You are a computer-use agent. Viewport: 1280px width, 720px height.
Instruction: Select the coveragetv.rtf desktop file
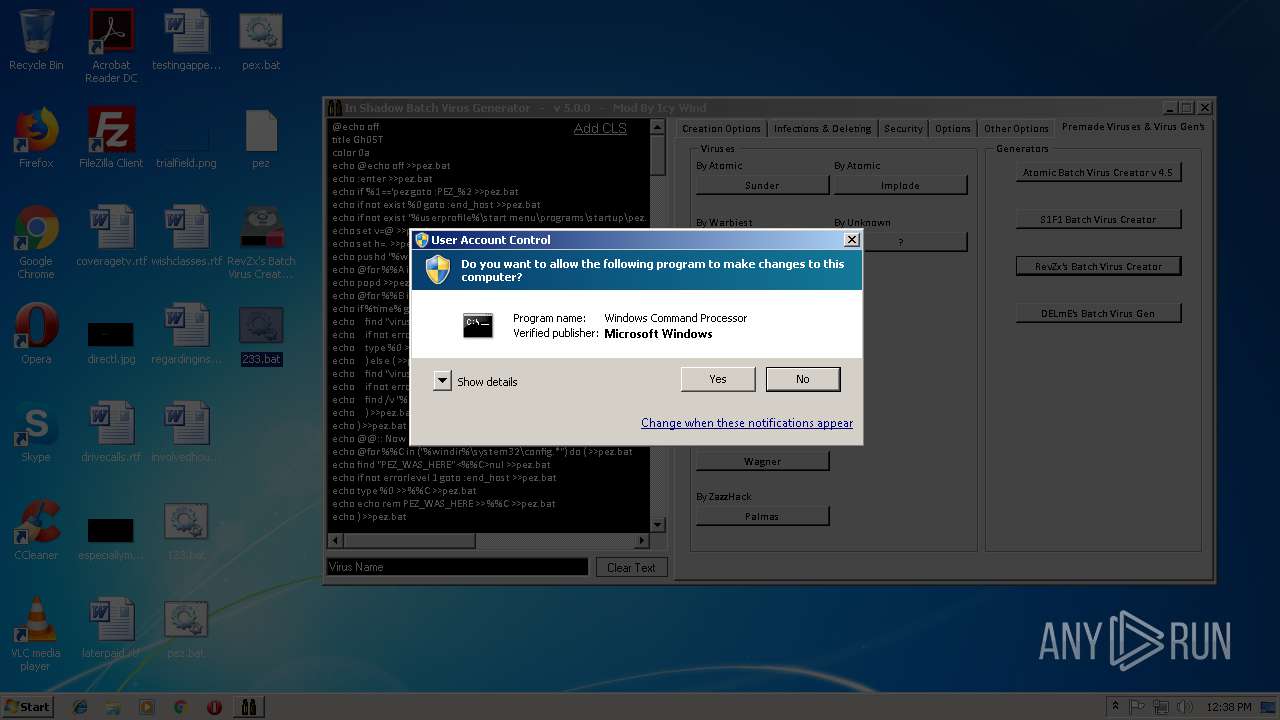click(111, 236)
